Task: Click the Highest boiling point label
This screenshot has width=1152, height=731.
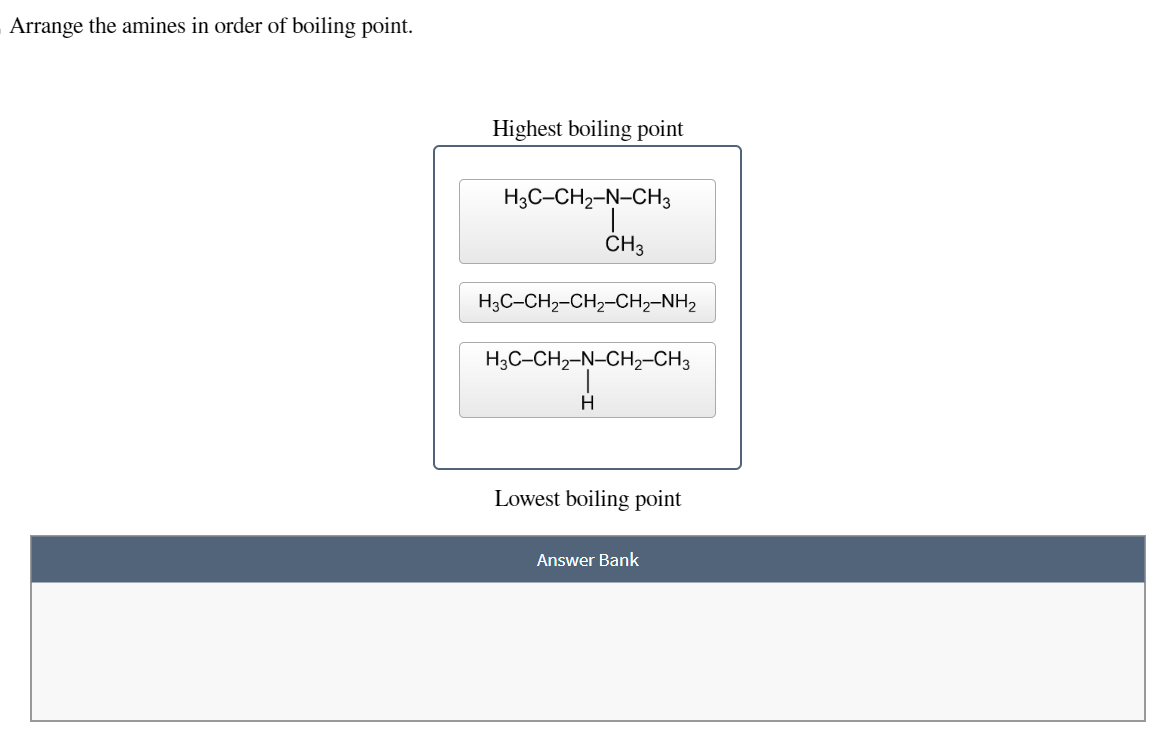Action: (x=587, y=129)
